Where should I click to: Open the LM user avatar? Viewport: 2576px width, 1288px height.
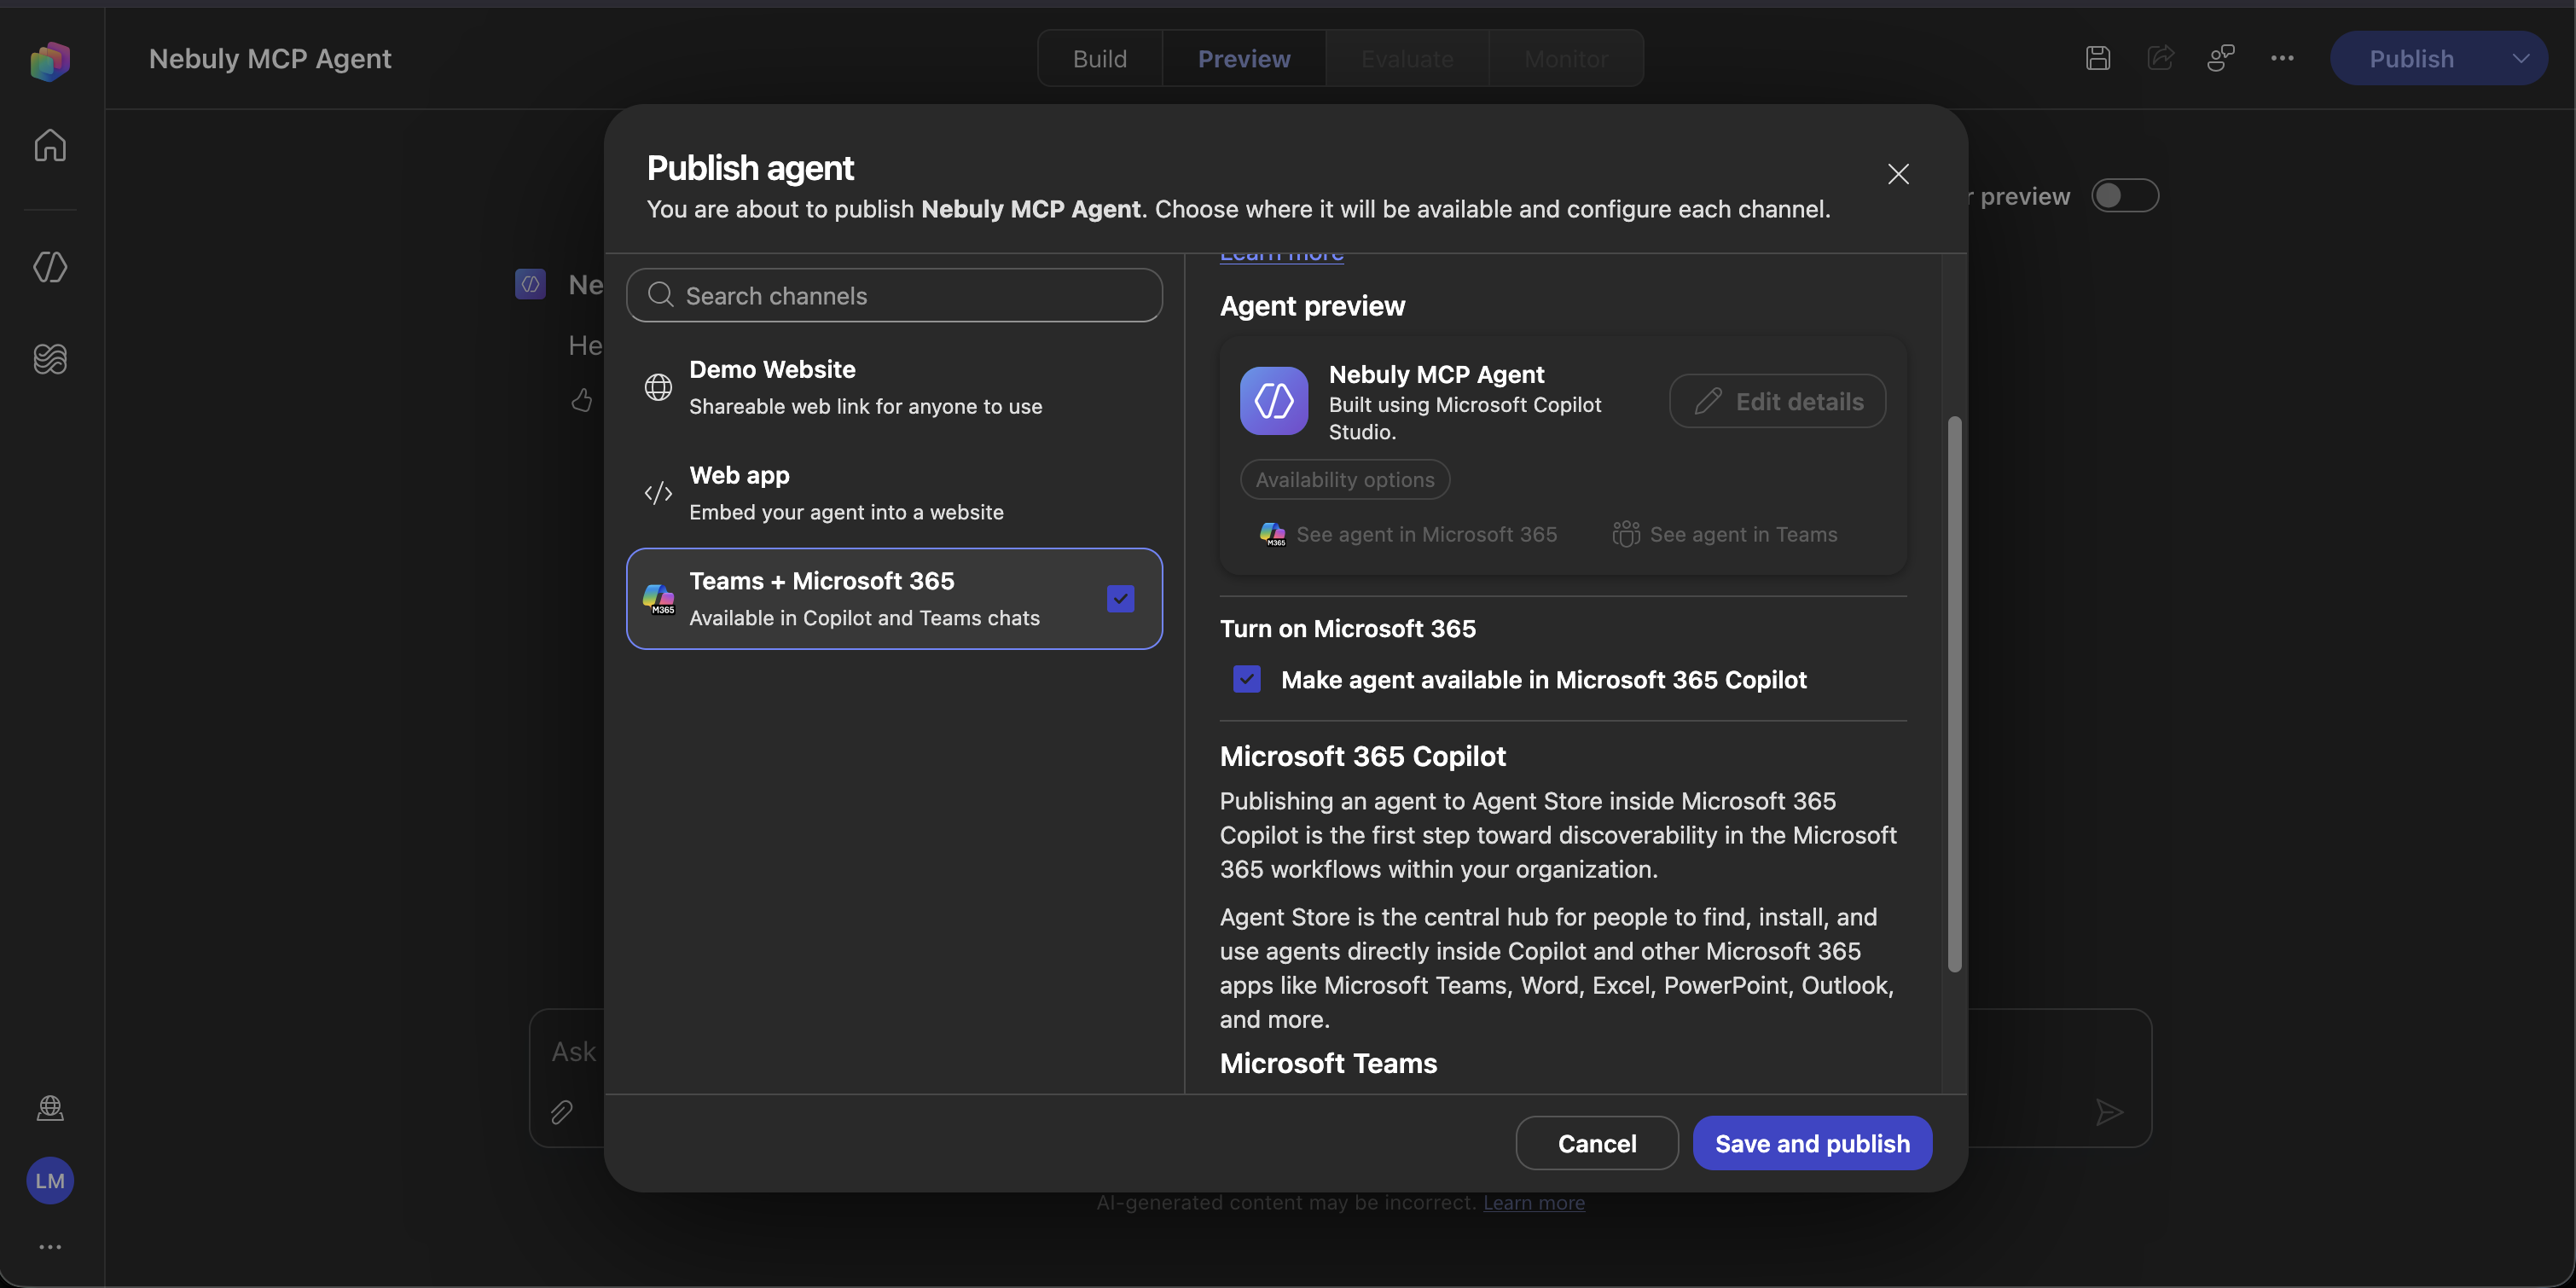pyautogui.click(x=50, y=1180)
